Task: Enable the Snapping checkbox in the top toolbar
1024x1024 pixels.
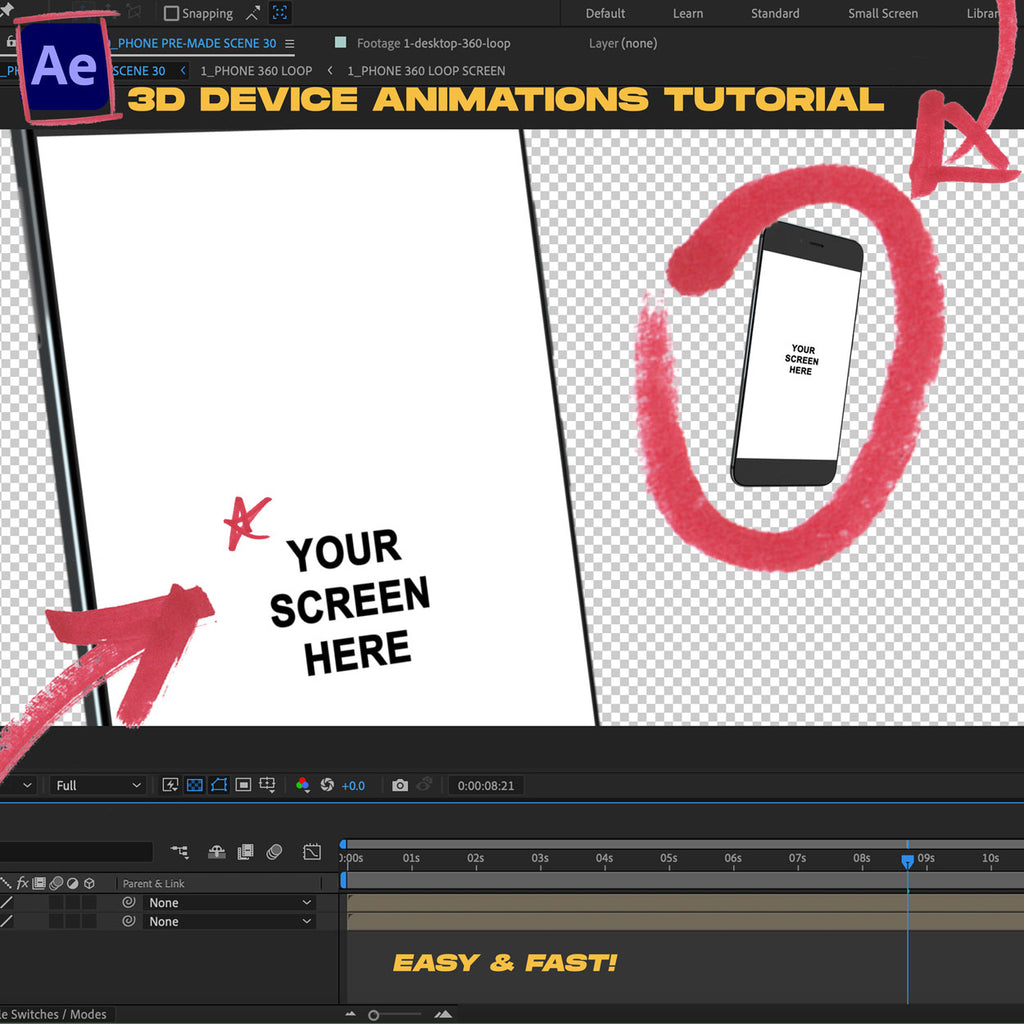Action: 169,13
